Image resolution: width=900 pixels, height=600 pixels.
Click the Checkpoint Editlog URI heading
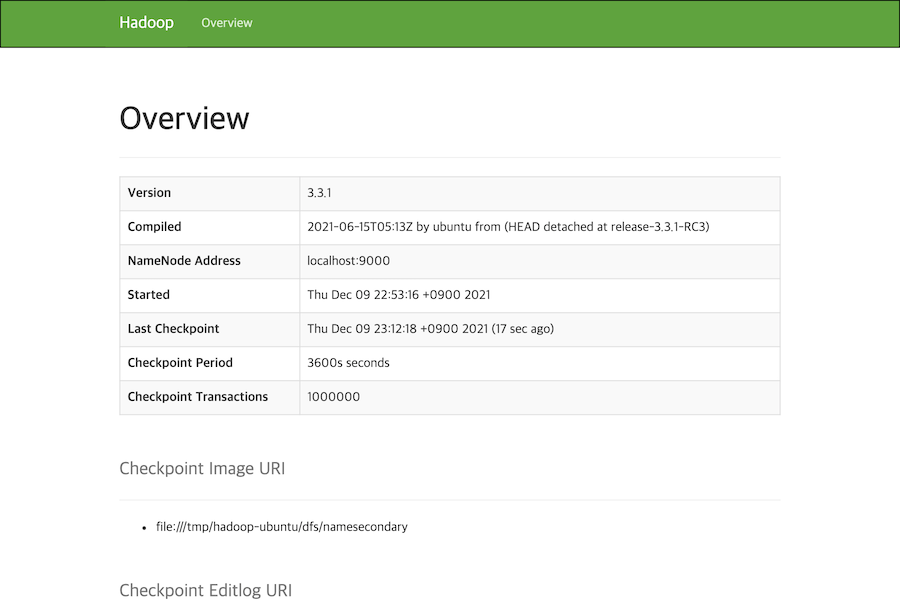click(205, 590)
